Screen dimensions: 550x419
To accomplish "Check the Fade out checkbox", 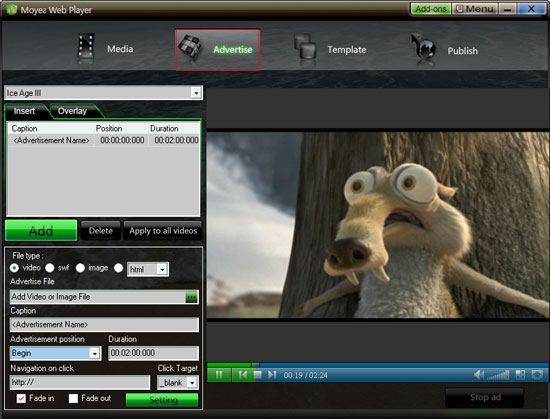I will pyautogui.click(x=73, y=398).
